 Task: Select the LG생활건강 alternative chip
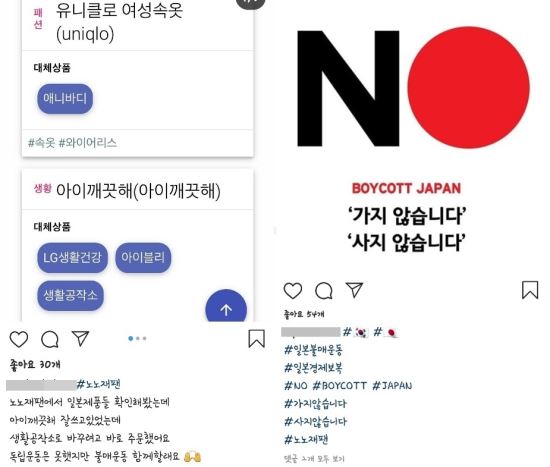pos(72,258)
